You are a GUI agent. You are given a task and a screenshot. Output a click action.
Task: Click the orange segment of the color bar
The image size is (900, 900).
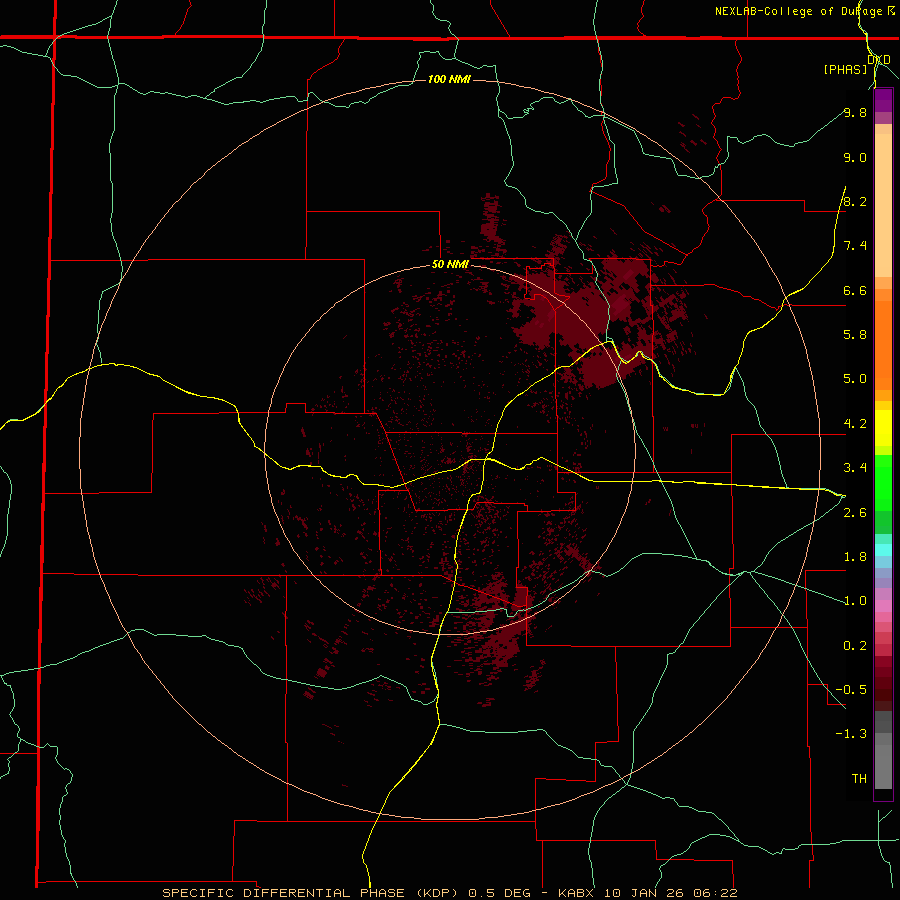pos(883,345)
